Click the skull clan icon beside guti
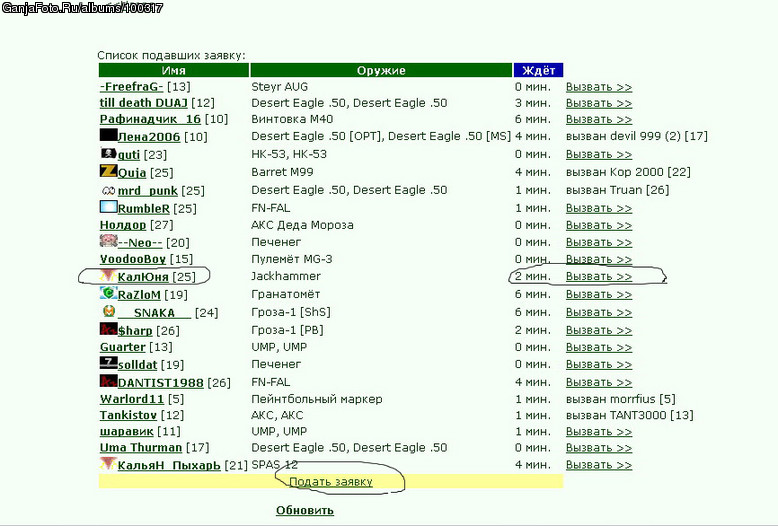This screenshot has height=526, width=778. point(108,153)
